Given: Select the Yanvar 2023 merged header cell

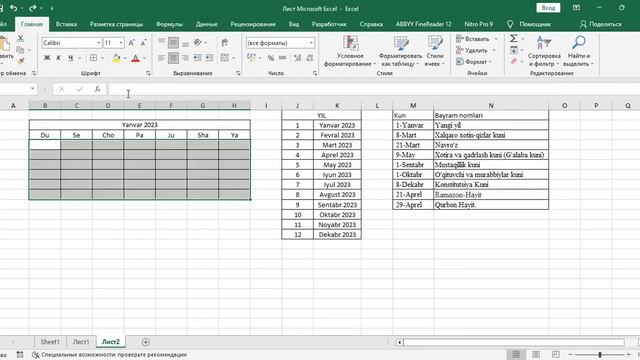Looking at the screenshot, I should 140,125.
